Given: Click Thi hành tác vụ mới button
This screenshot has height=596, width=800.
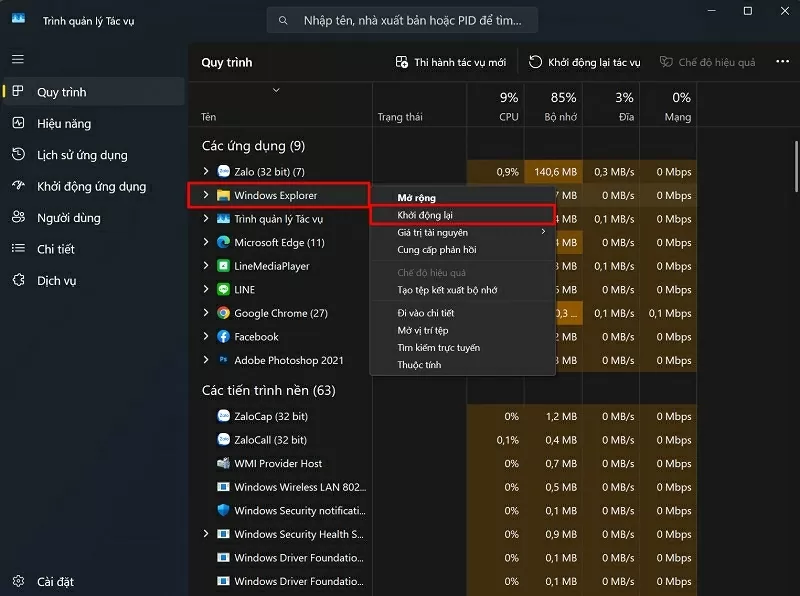Looking at the screenshot, I should [450, 62].
